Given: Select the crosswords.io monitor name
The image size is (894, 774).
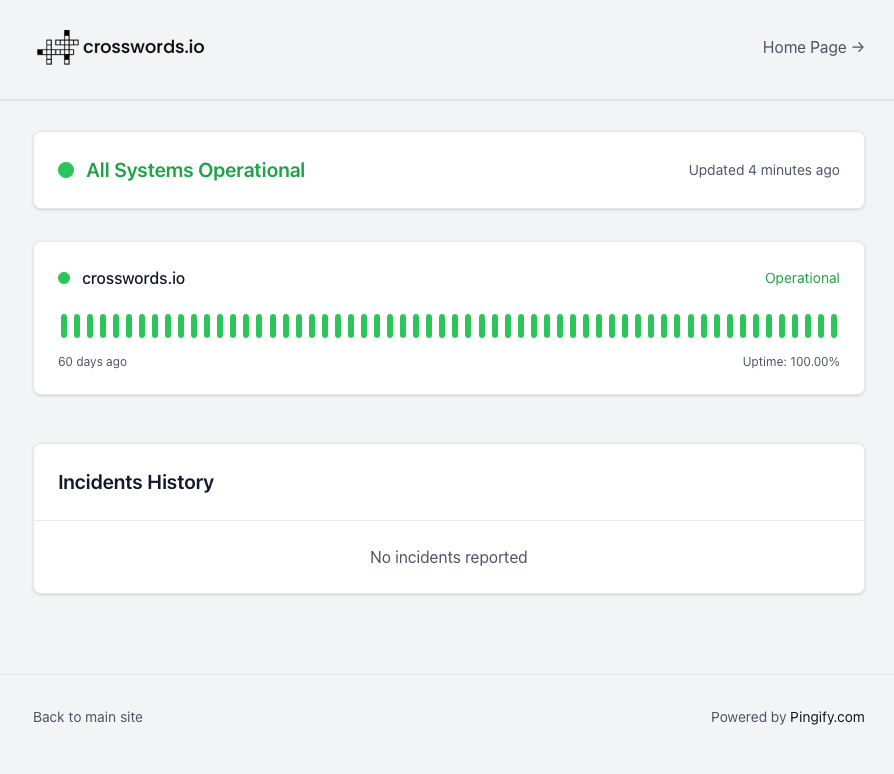Looking at the screenshot, I should pyautogui.click(x=133, y=278).
